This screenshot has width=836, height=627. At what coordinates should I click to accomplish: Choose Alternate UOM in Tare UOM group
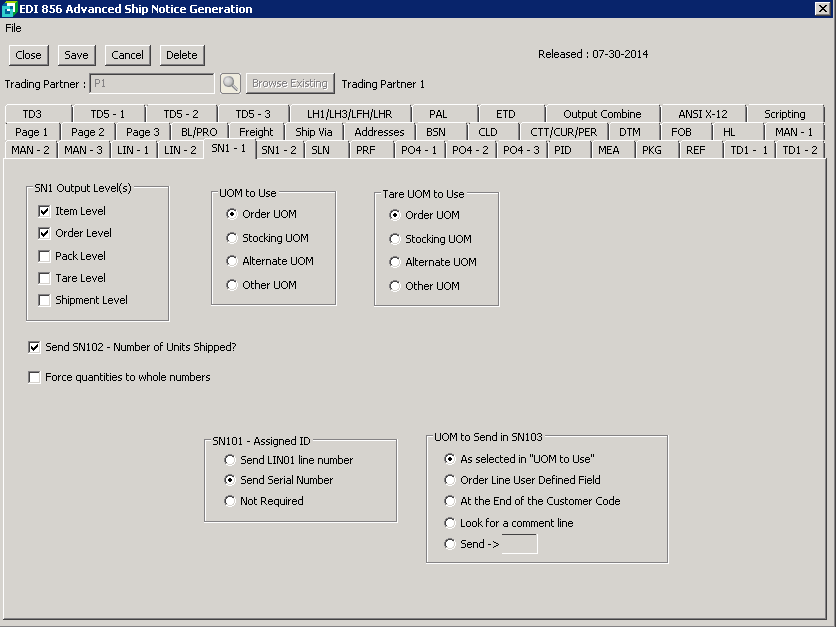click(395, 262)
